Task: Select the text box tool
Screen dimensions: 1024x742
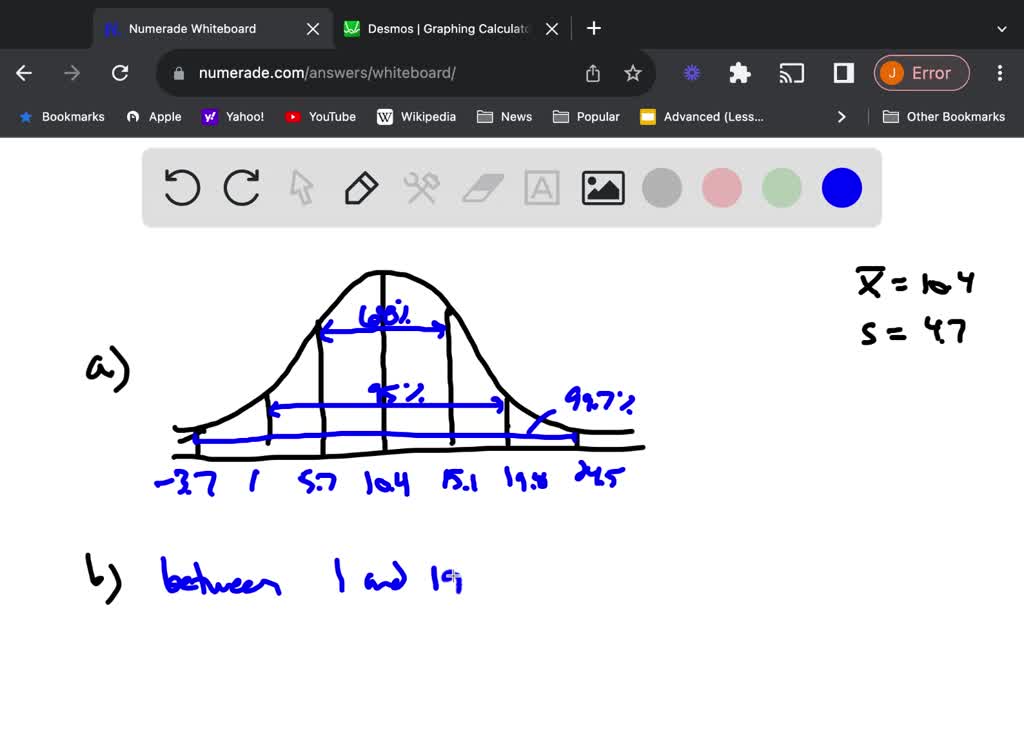Action: (542, 188)
